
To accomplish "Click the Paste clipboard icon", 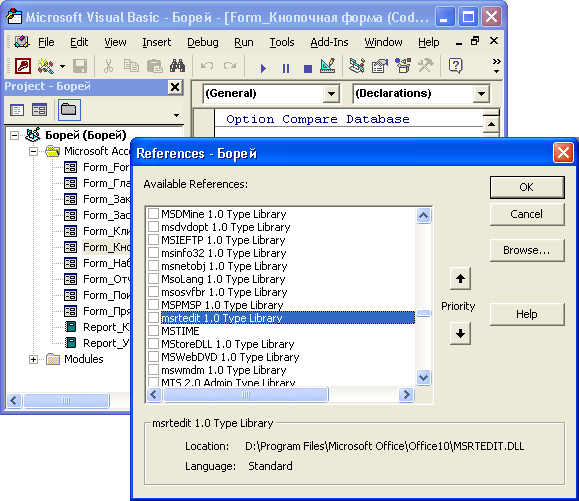I will tap(154, 66).
